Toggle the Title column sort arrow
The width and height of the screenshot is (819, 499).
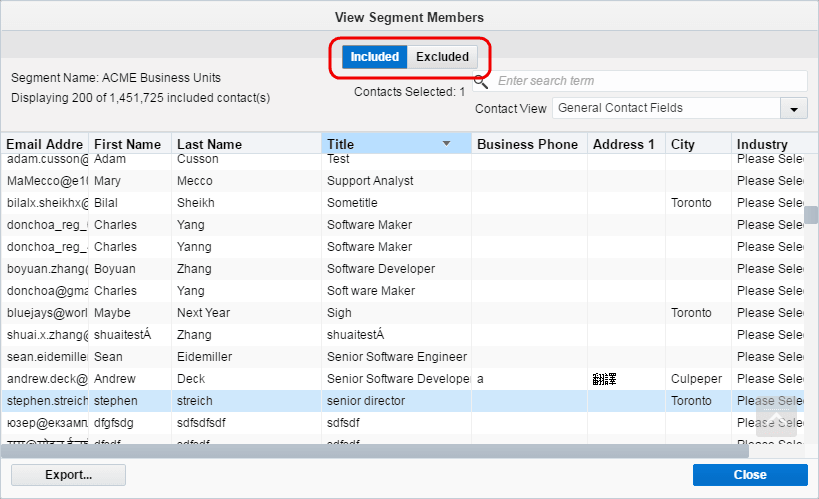(x=447, y=144)
